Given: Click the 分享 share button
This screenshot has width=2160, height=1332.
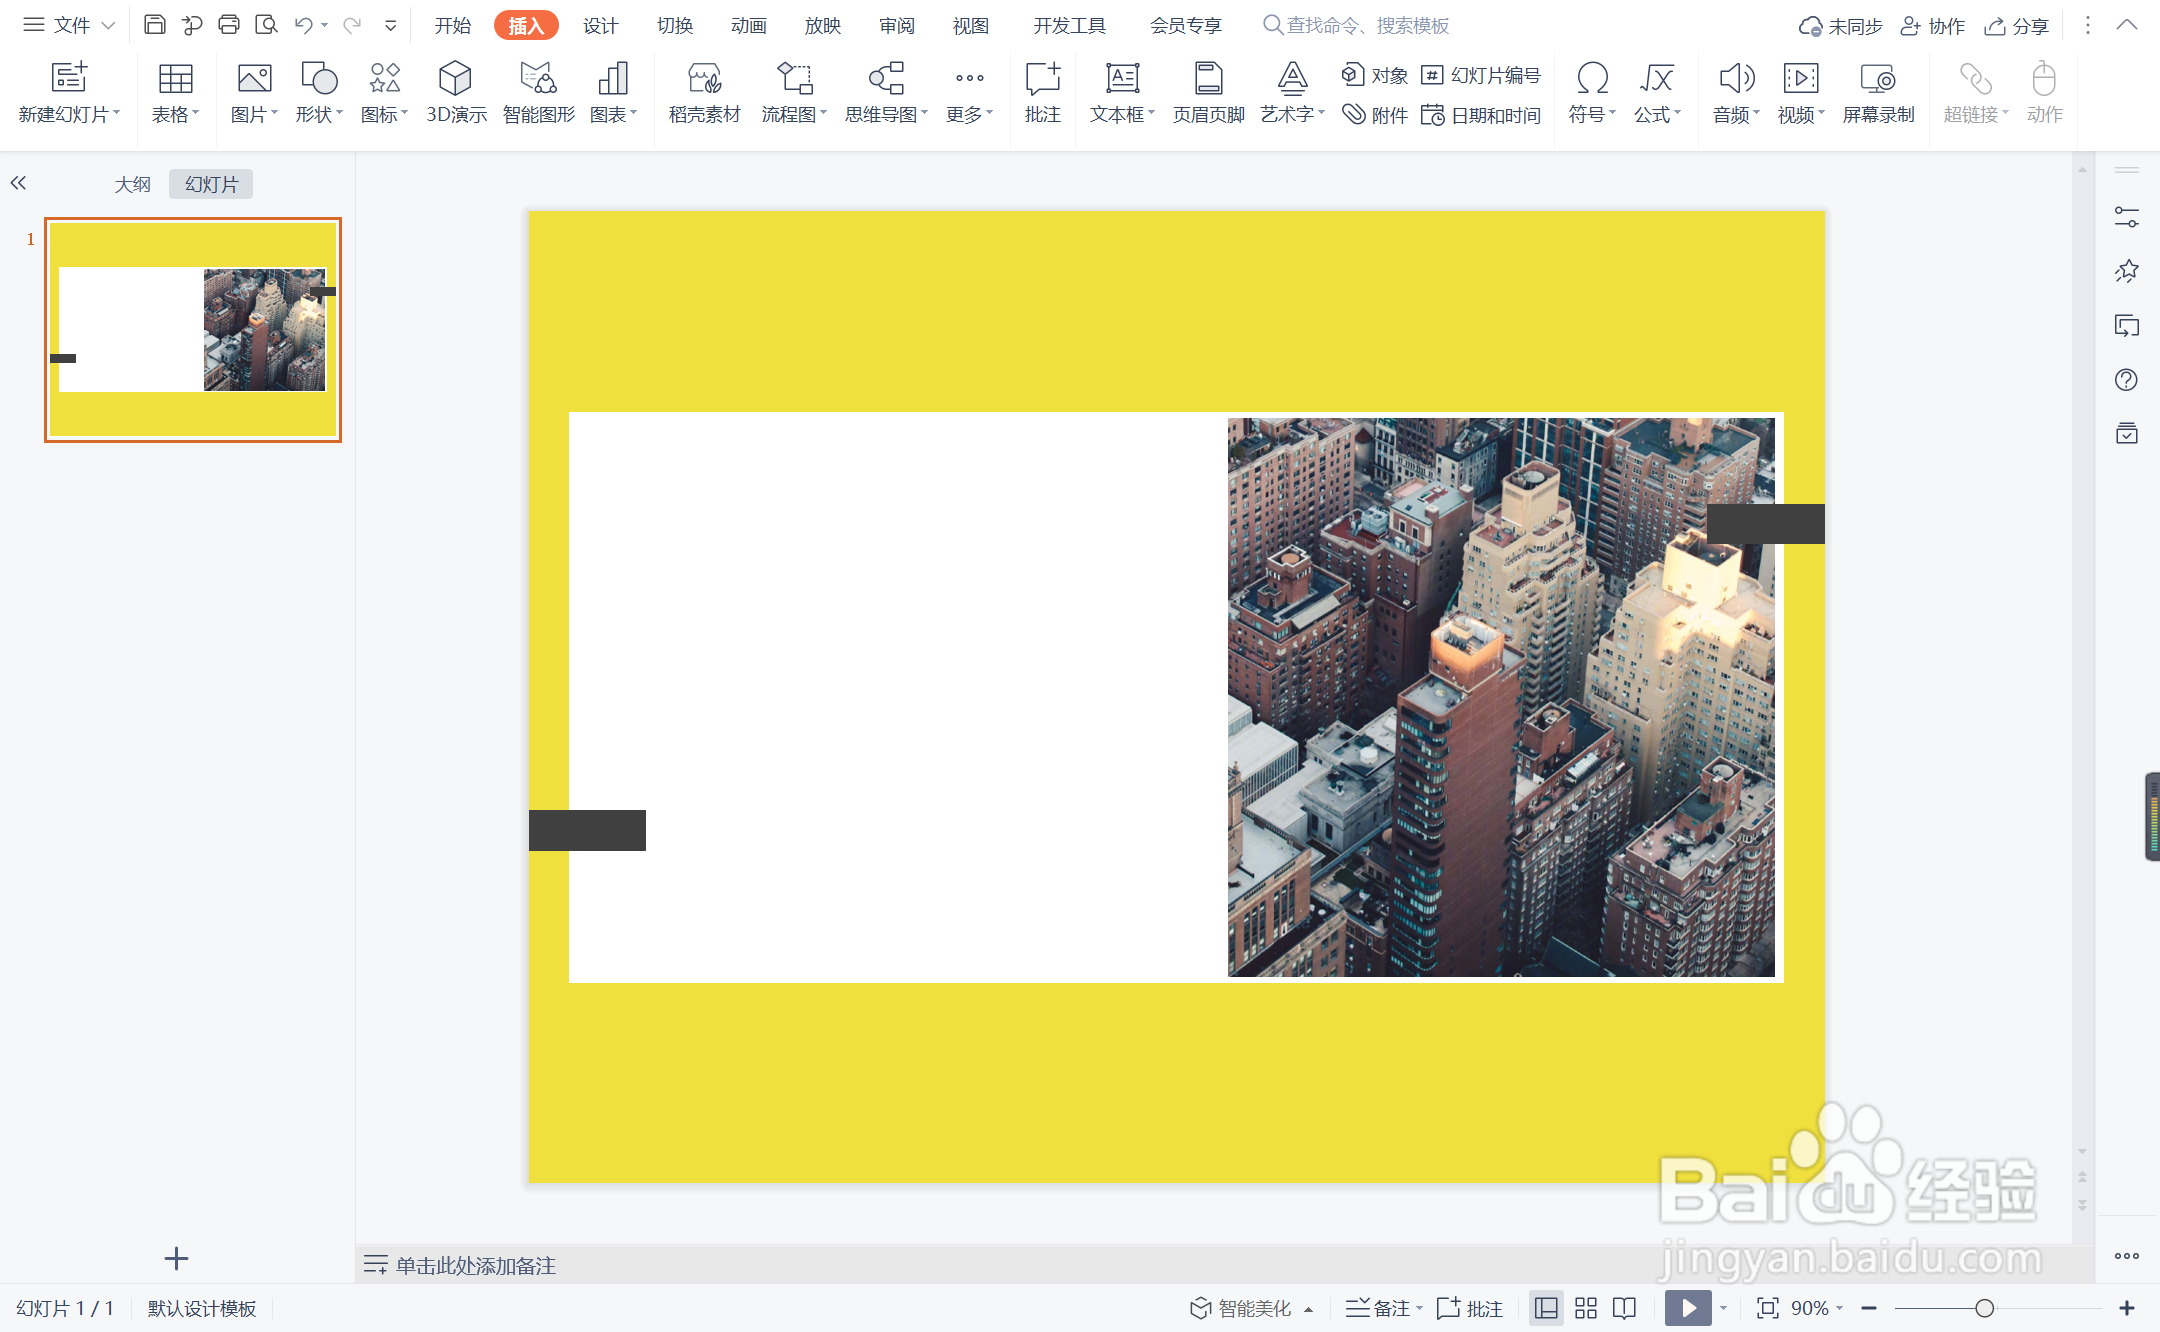Looking at the screenshot, I should coord(2017,26).
